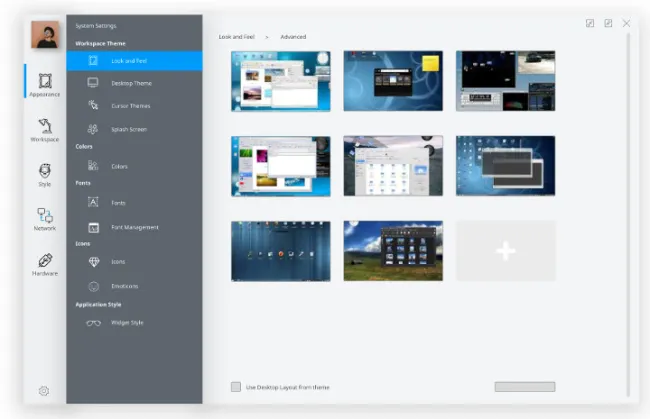Click the Application Style section header
The image size is (650, 419).
pos(98,304)
